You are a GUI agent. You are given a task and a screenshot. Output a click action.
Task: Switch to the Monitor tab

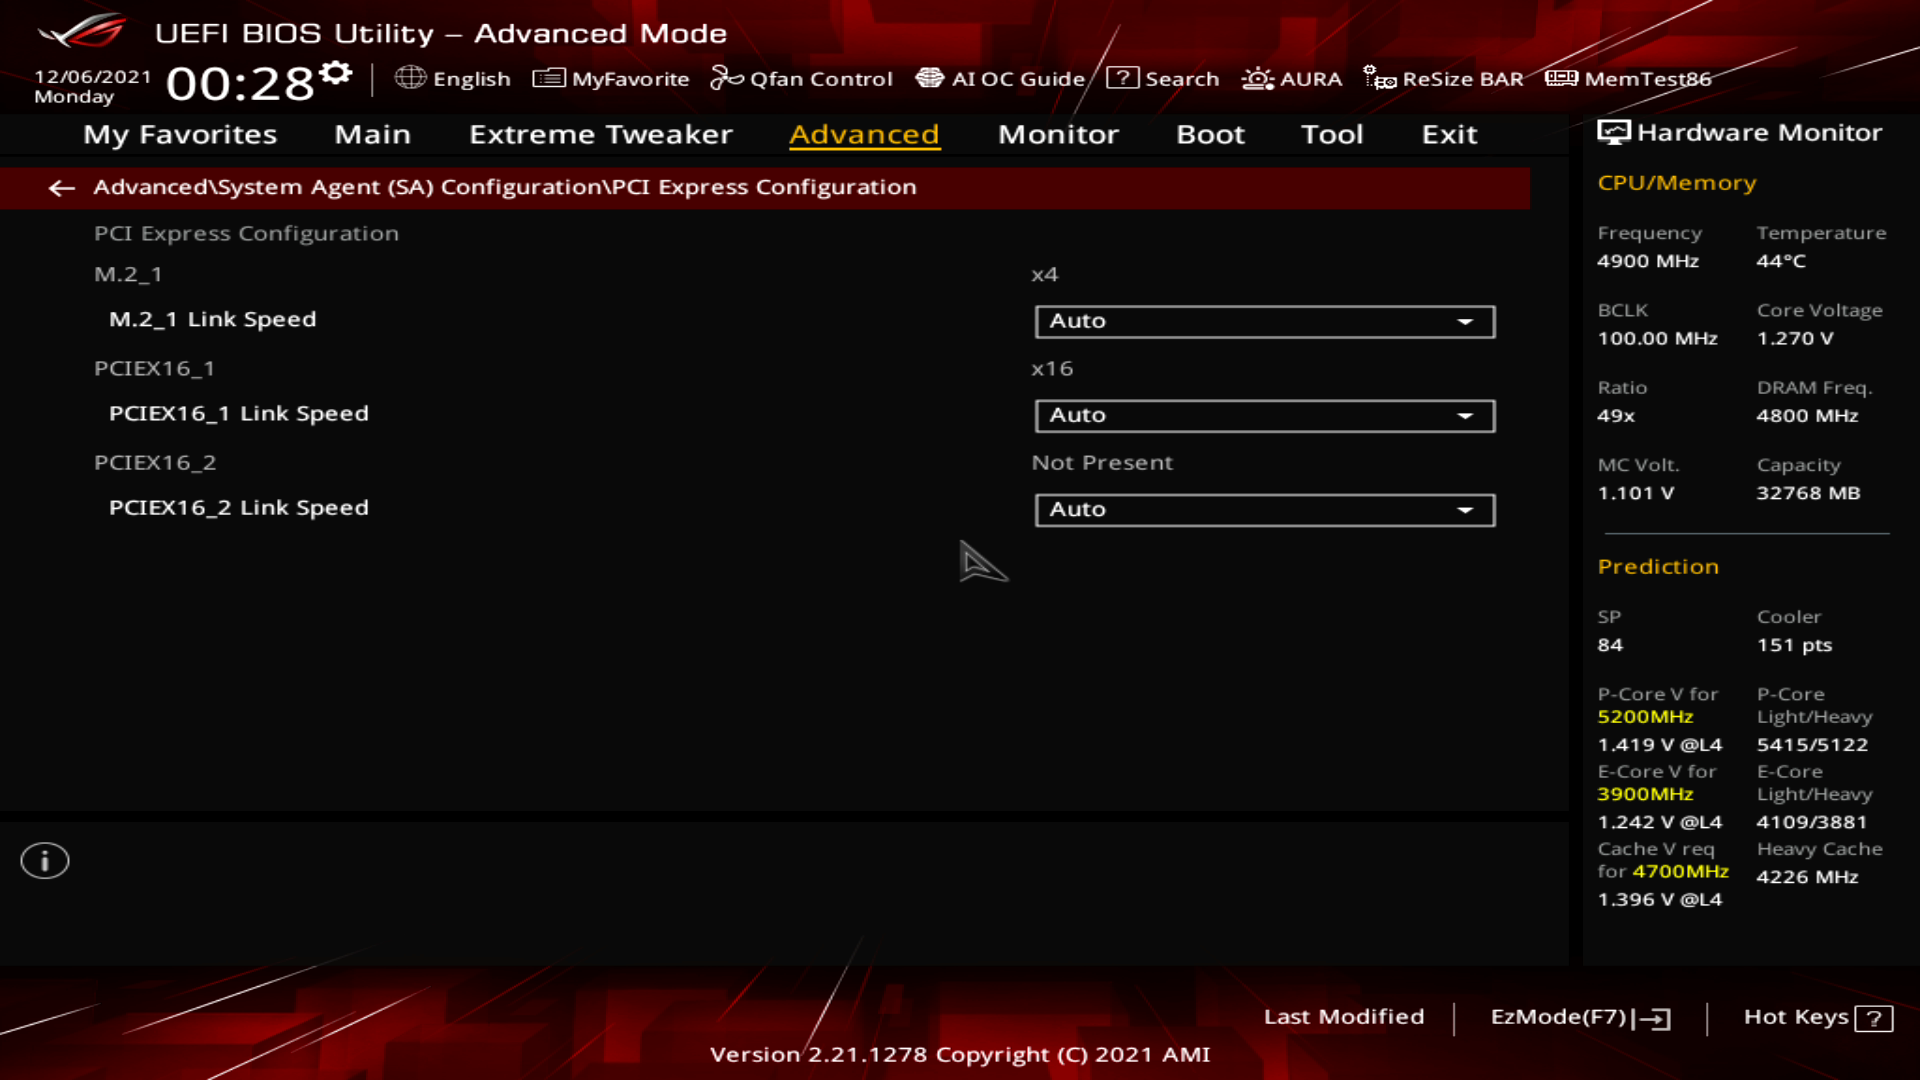point(1058,134)
